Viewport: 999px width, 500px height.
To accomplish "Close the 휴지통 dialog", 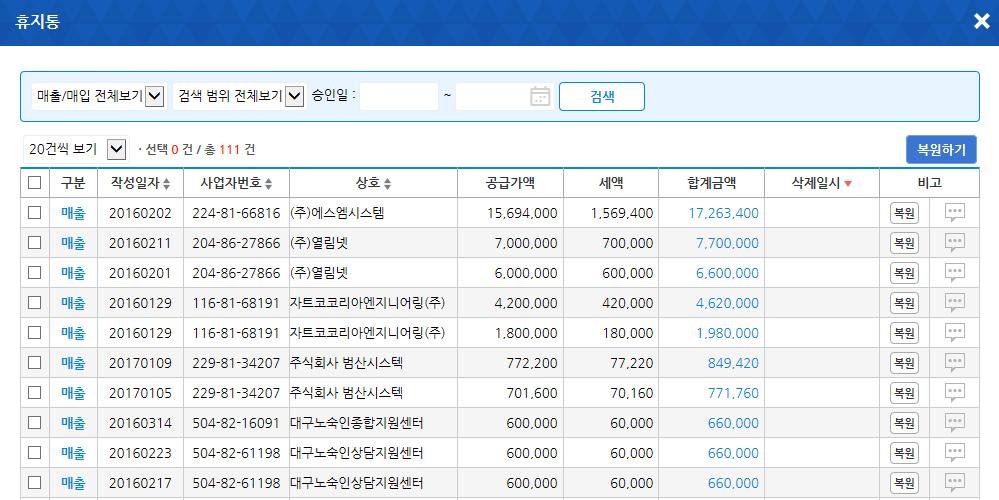I will coord(982,22).
